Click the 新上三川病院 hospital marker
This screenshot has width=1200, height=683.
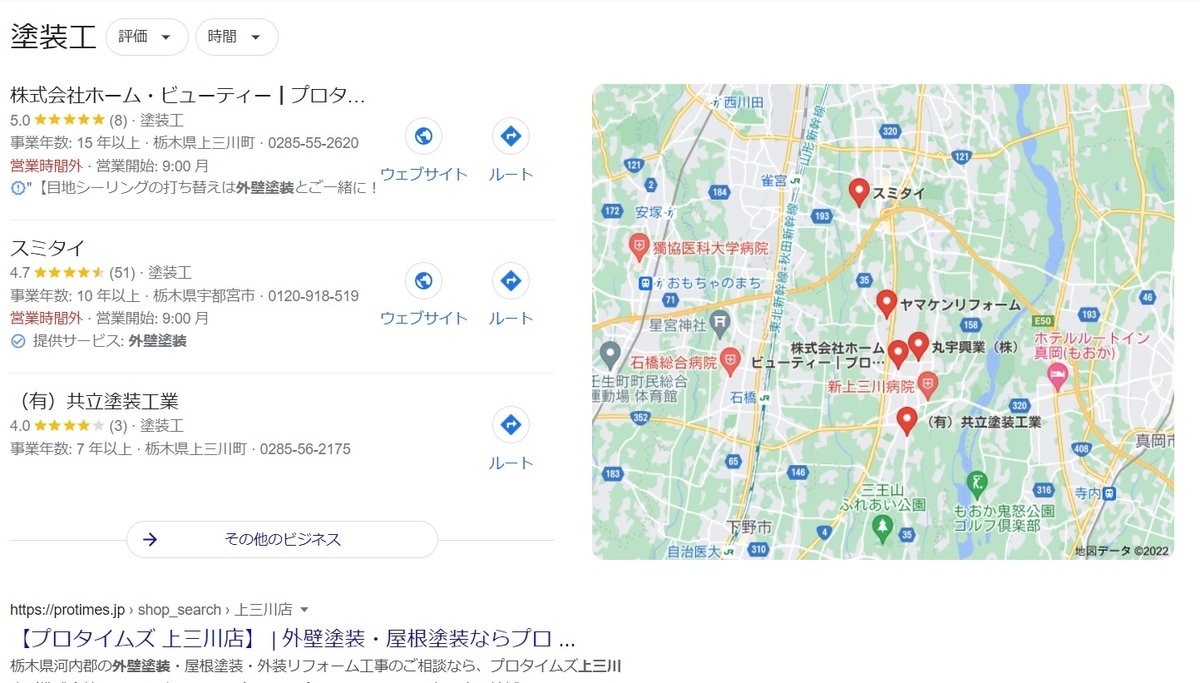pos(928,384)
